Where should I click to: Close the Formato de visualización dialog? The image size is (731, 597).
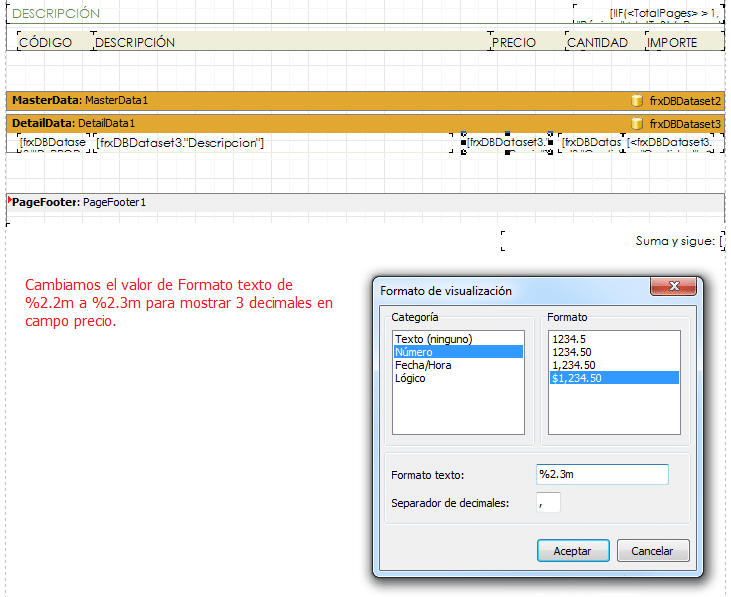(x=673, y=286)
